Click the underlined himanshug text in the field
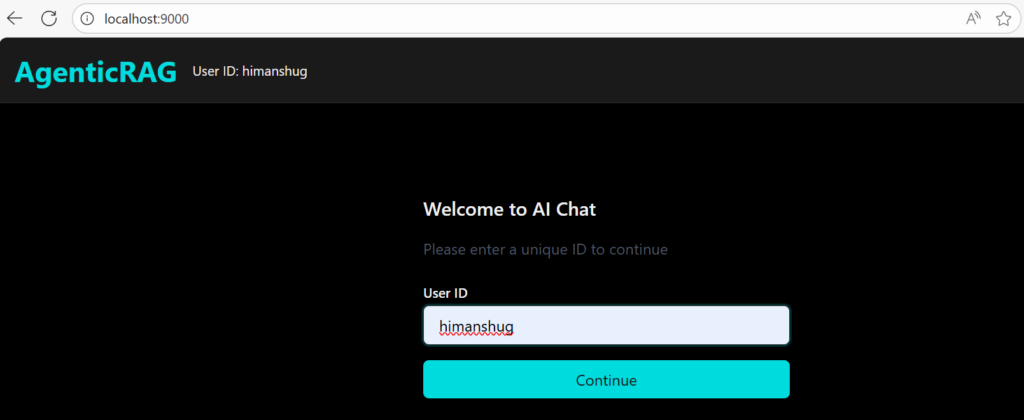 pos(476,326)
